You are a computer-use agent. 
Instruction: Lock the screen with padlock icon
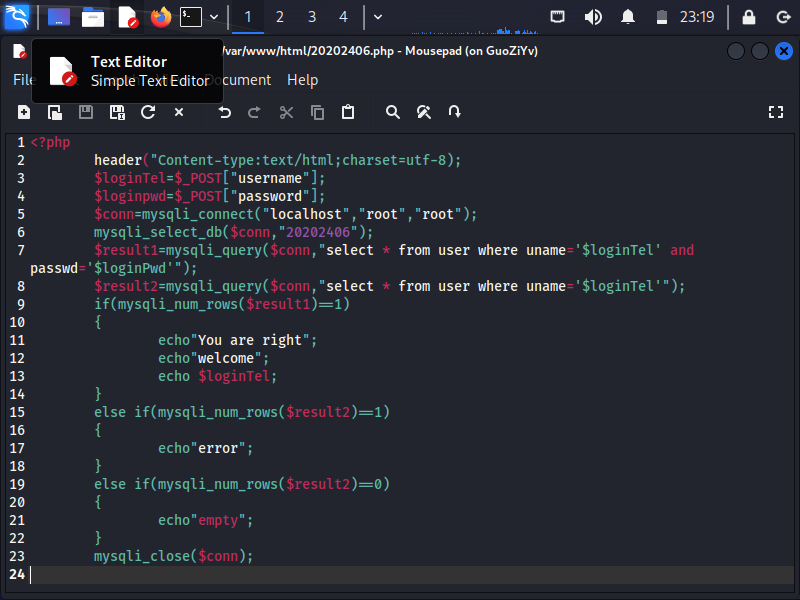tap(748, 17)
